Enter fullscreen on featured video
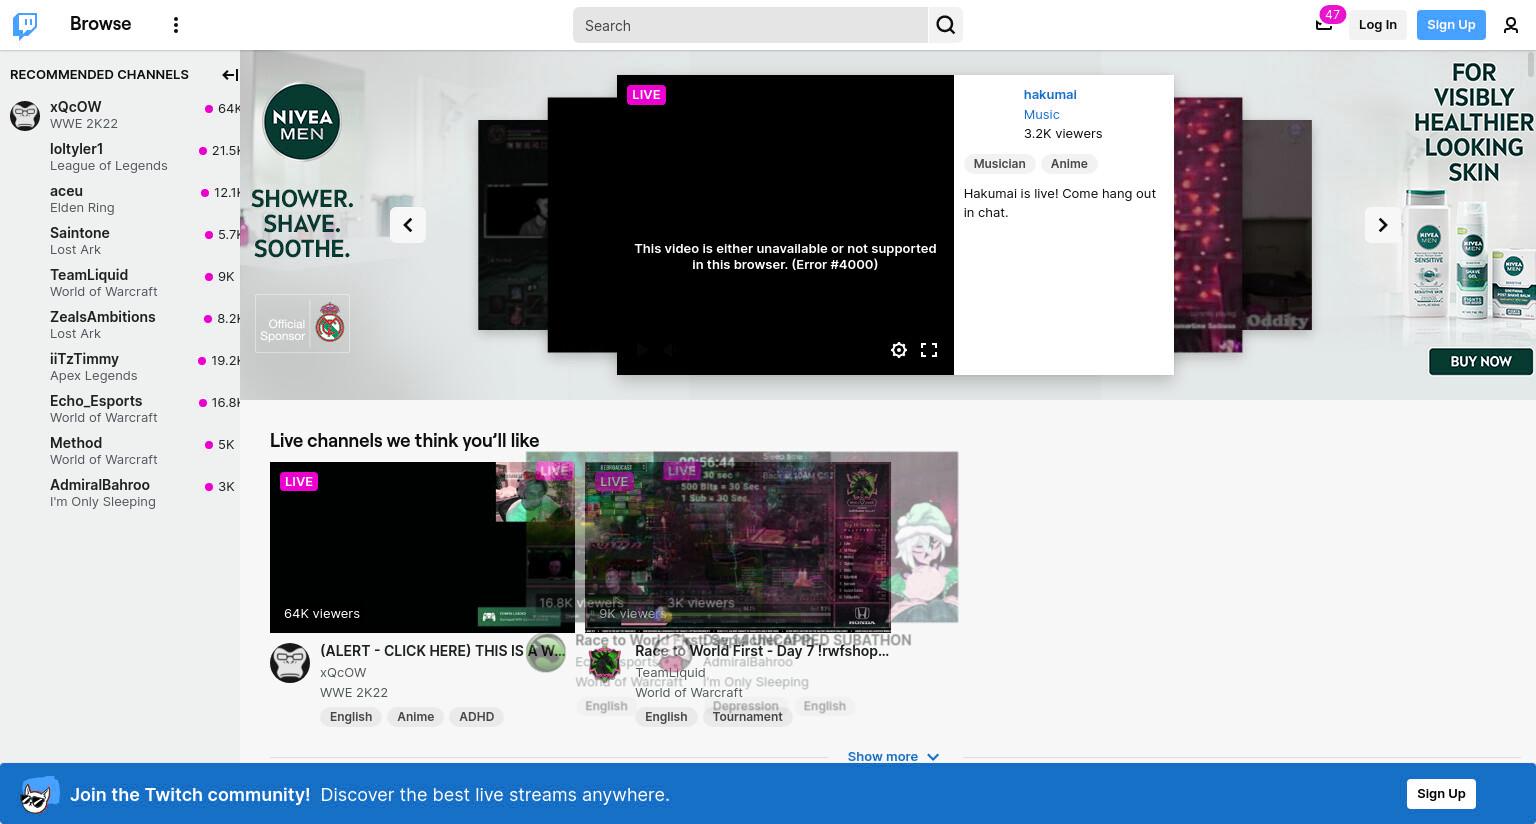Screen dimensions: 1536x824 click(929, 350)
